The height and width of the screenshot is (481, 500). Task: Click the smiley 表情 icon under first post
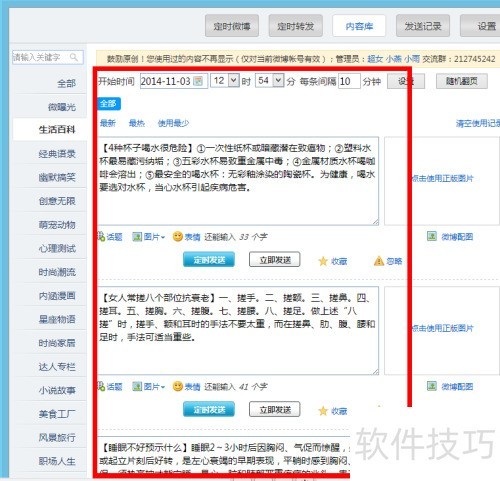(x=178, y=237)
